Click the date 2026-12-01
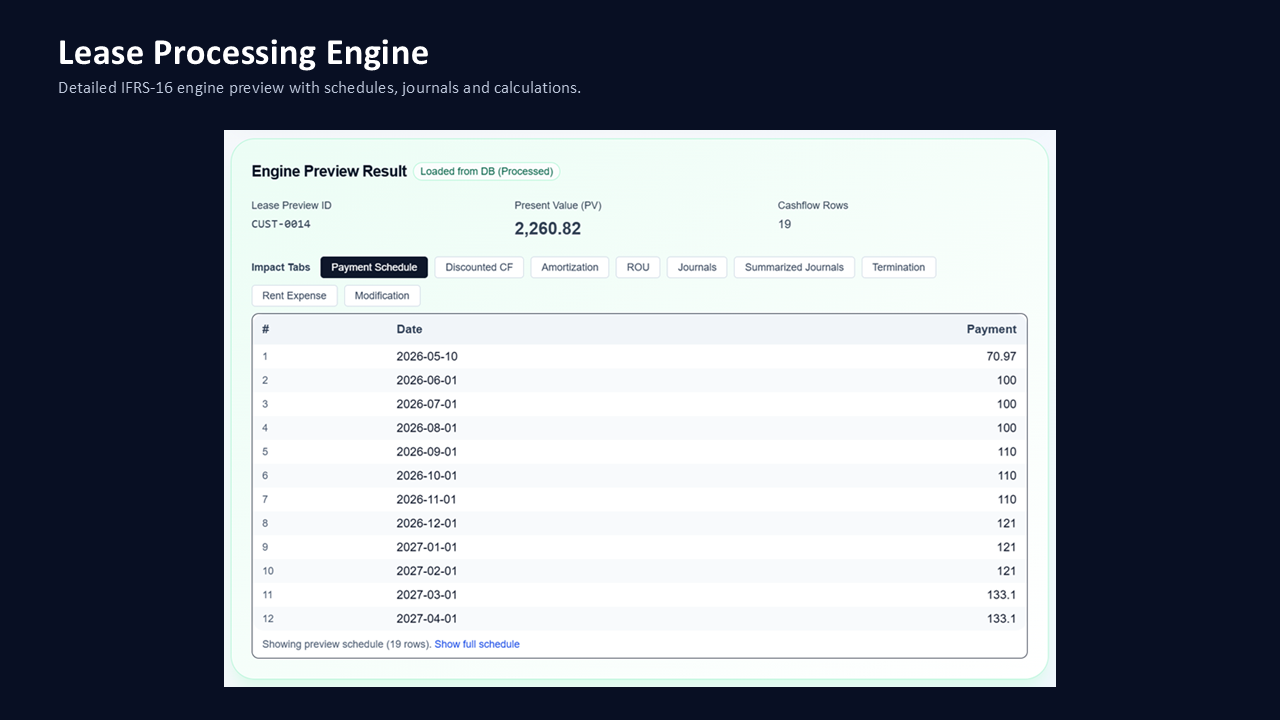Screen dimensions: 1280x720 pos(427,523)
